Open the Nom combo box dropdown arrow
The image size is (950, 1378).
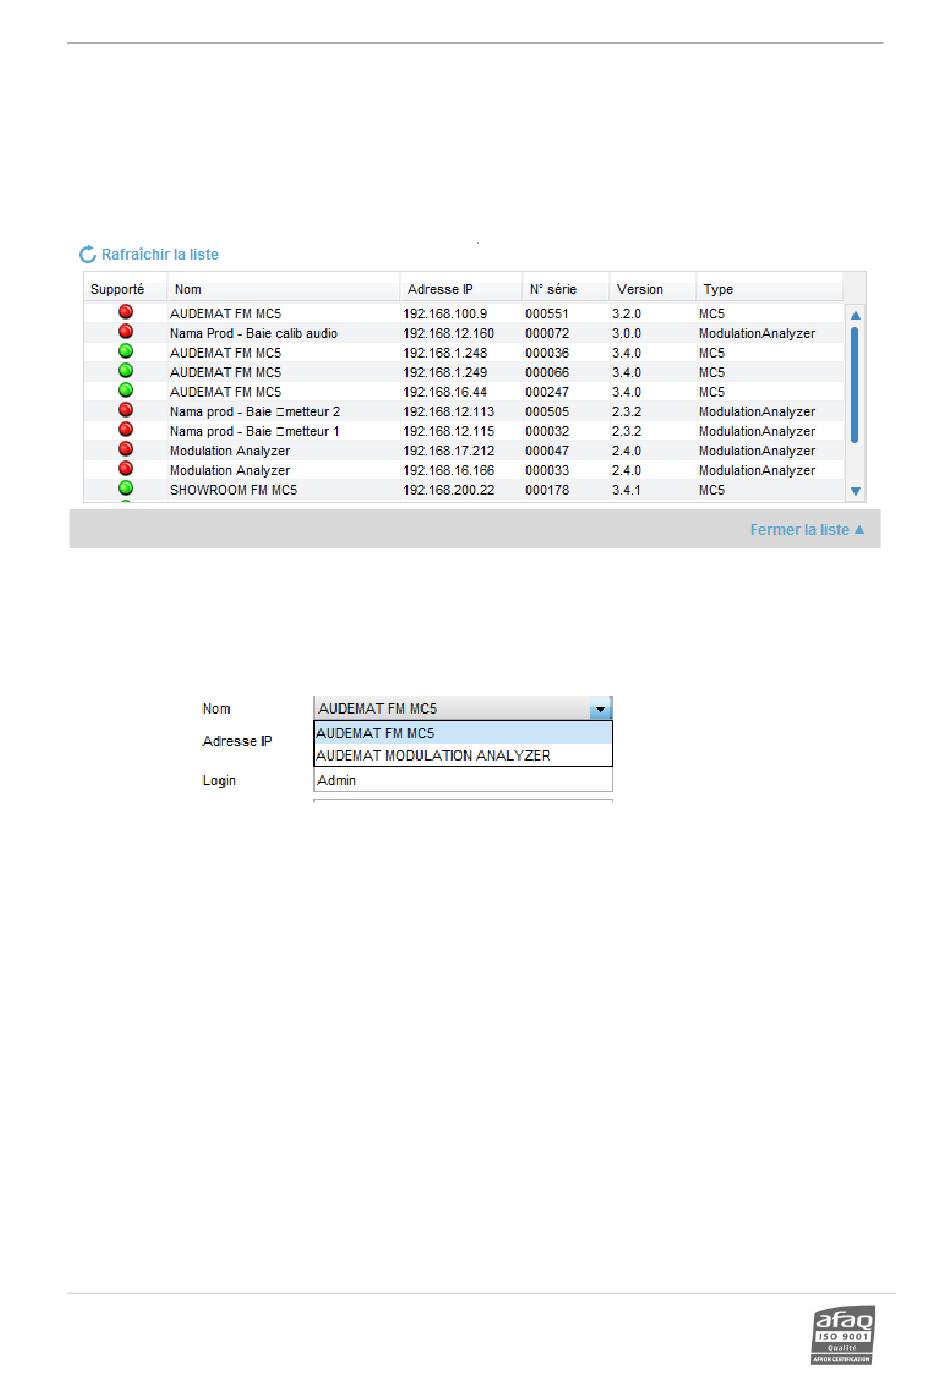coord(600,709)
